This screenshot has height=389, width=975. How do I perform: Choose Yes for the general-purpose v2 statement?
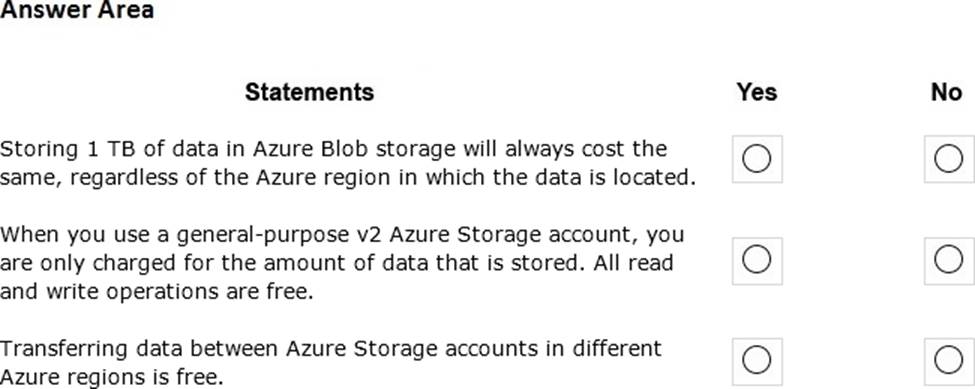[x=757, y=260]
